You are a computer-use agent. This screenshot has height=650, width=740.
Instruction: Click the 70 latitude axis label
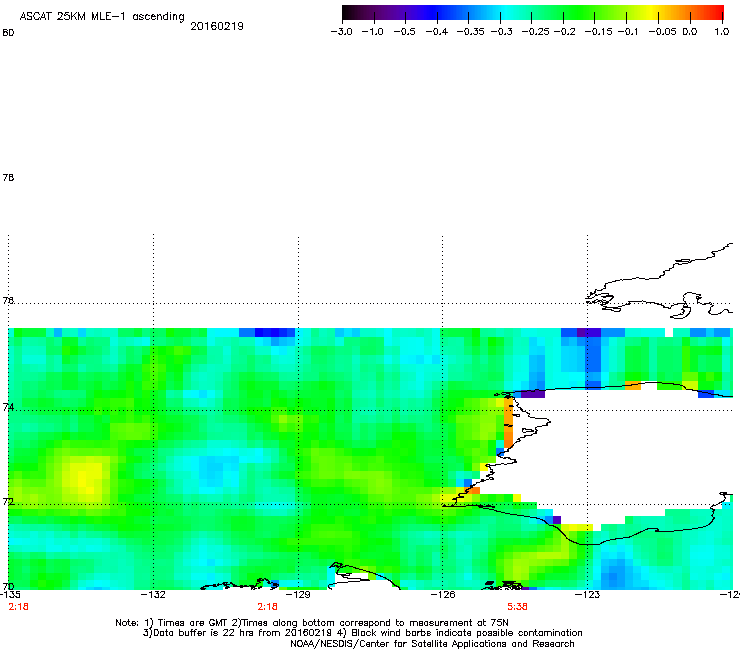8,587
